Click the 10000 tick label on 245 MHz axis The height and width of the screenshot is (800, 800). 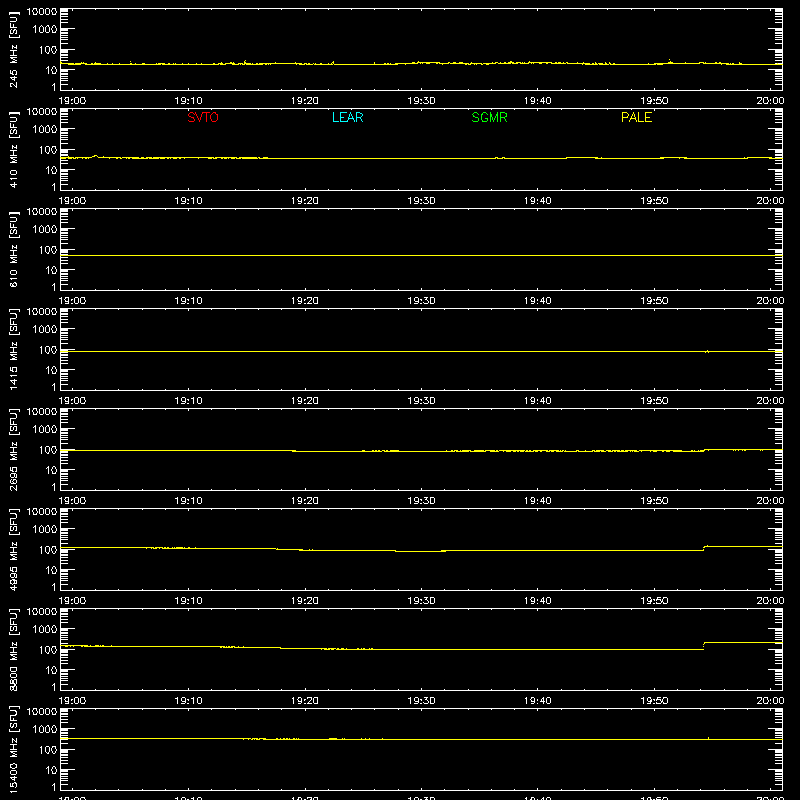pos(42,12)
